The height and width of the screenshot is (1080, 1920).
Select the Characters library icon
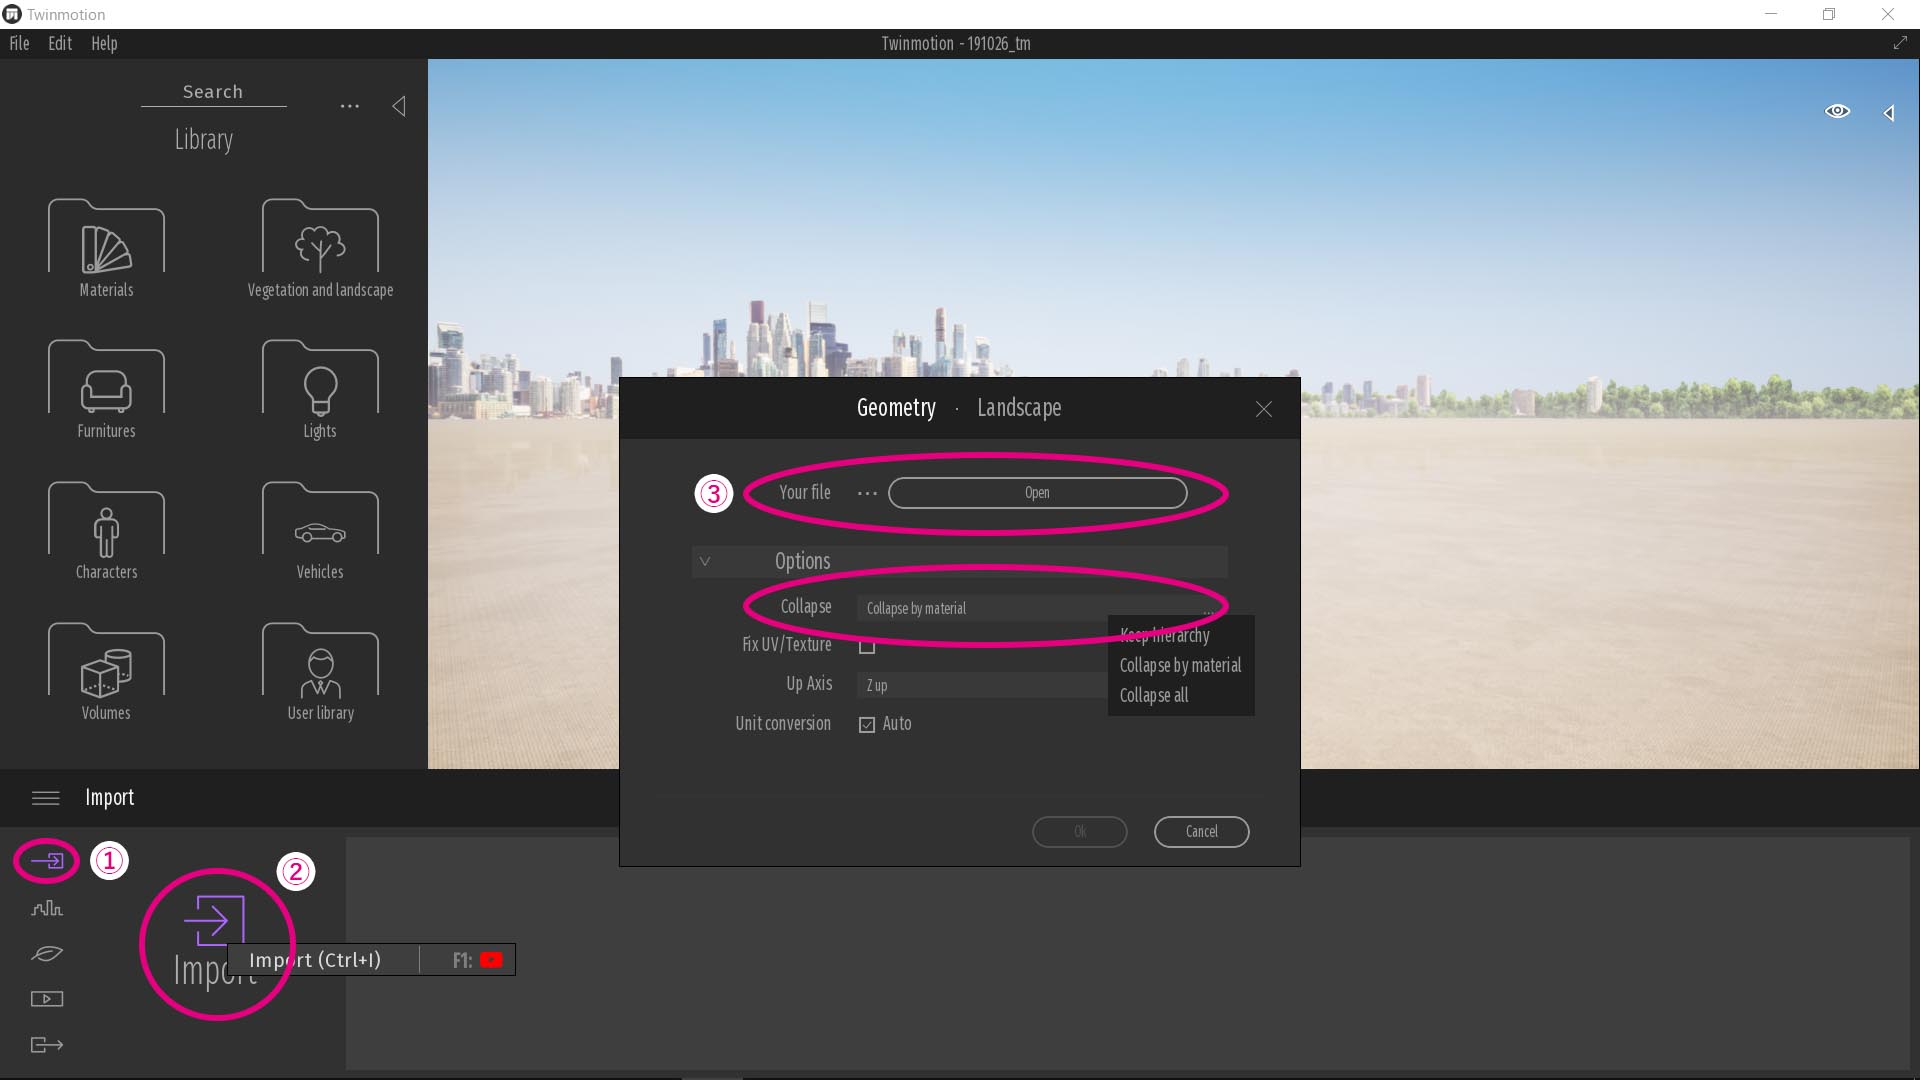click(x=105, y=534)
